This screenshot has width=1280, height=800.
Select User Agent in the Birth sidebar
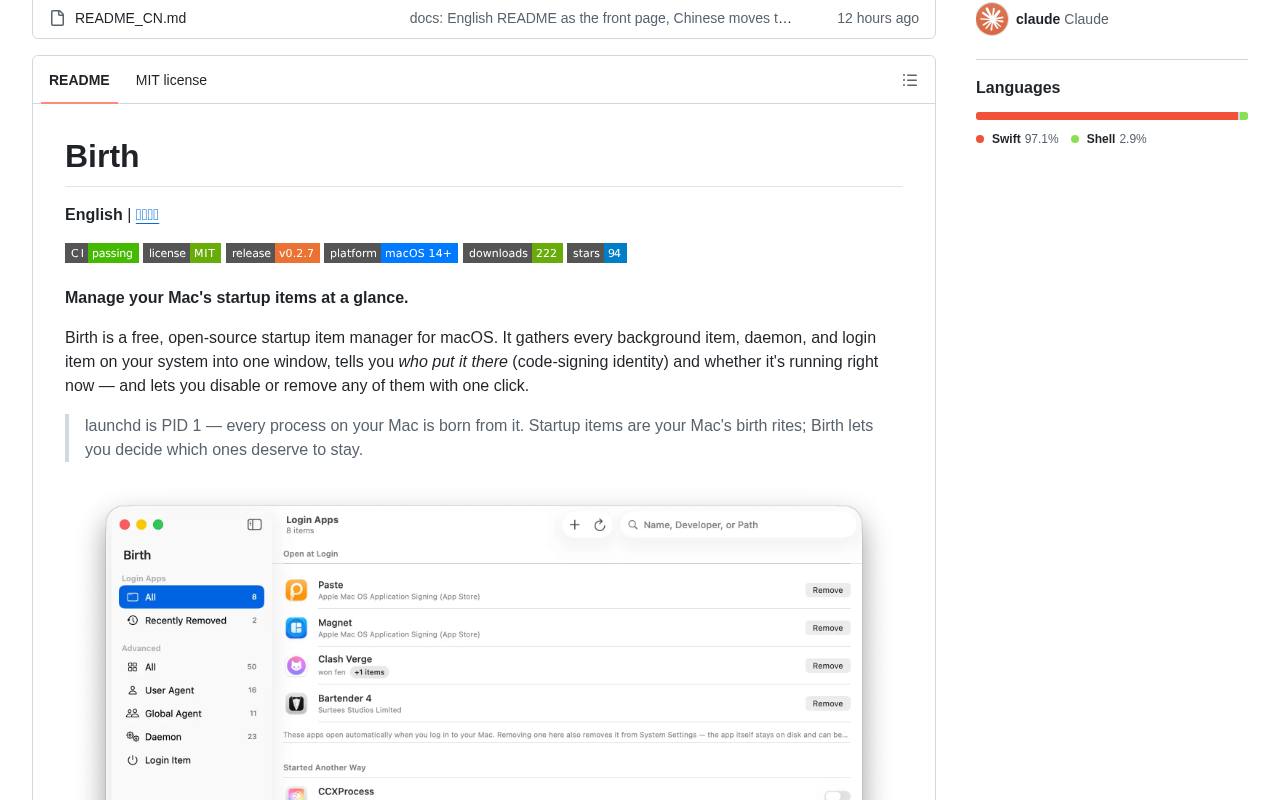pyautogui.click(x=192, y=691)
